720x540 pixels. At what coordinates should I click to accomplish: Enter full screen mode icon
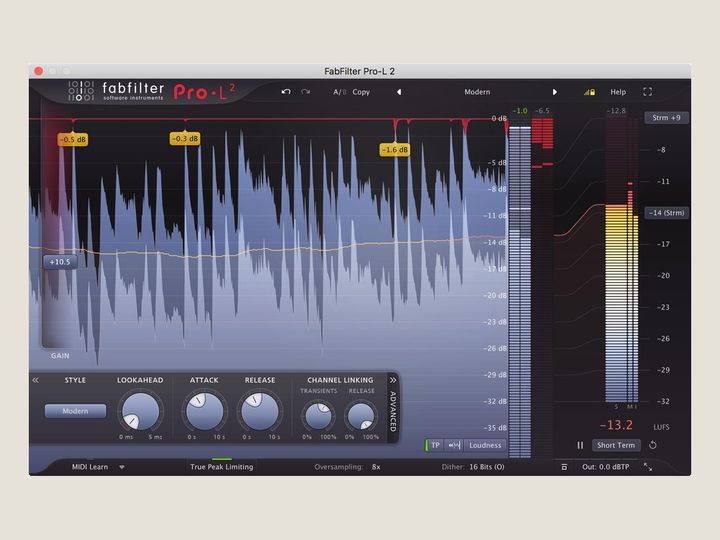pos(647,92)
